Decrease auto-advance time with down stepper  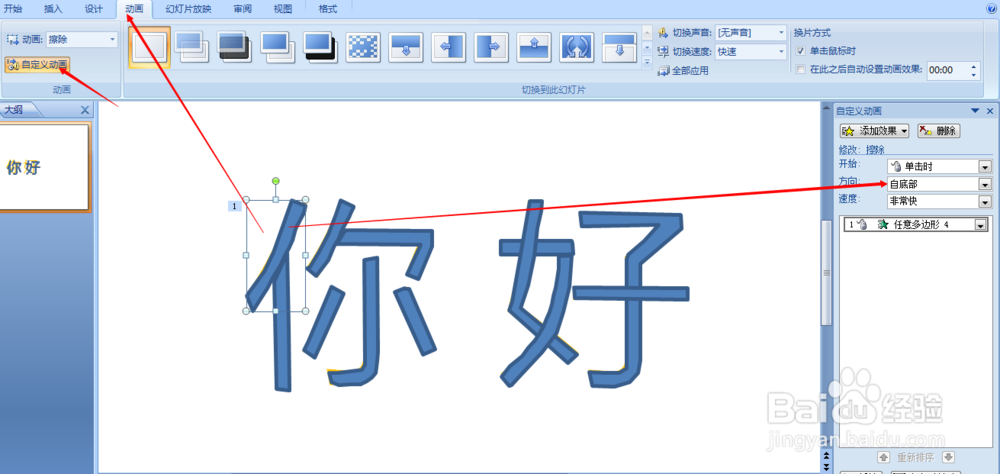(973, 75)
